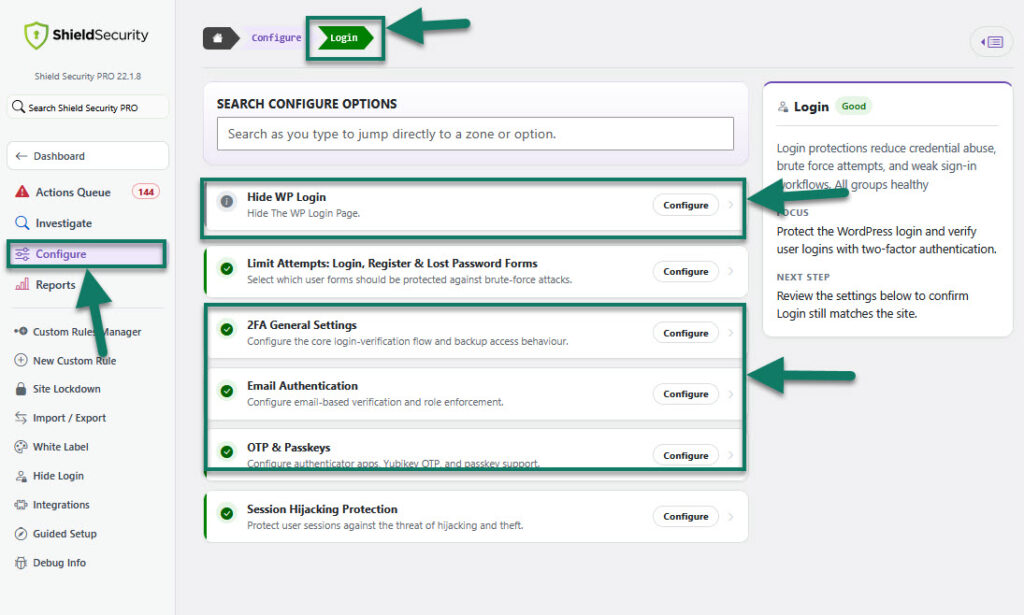The height and width of the screenshot is (615, 1024).
Task: Click the ShieldSecurity shield logo
Action: [x=36, y=35]
